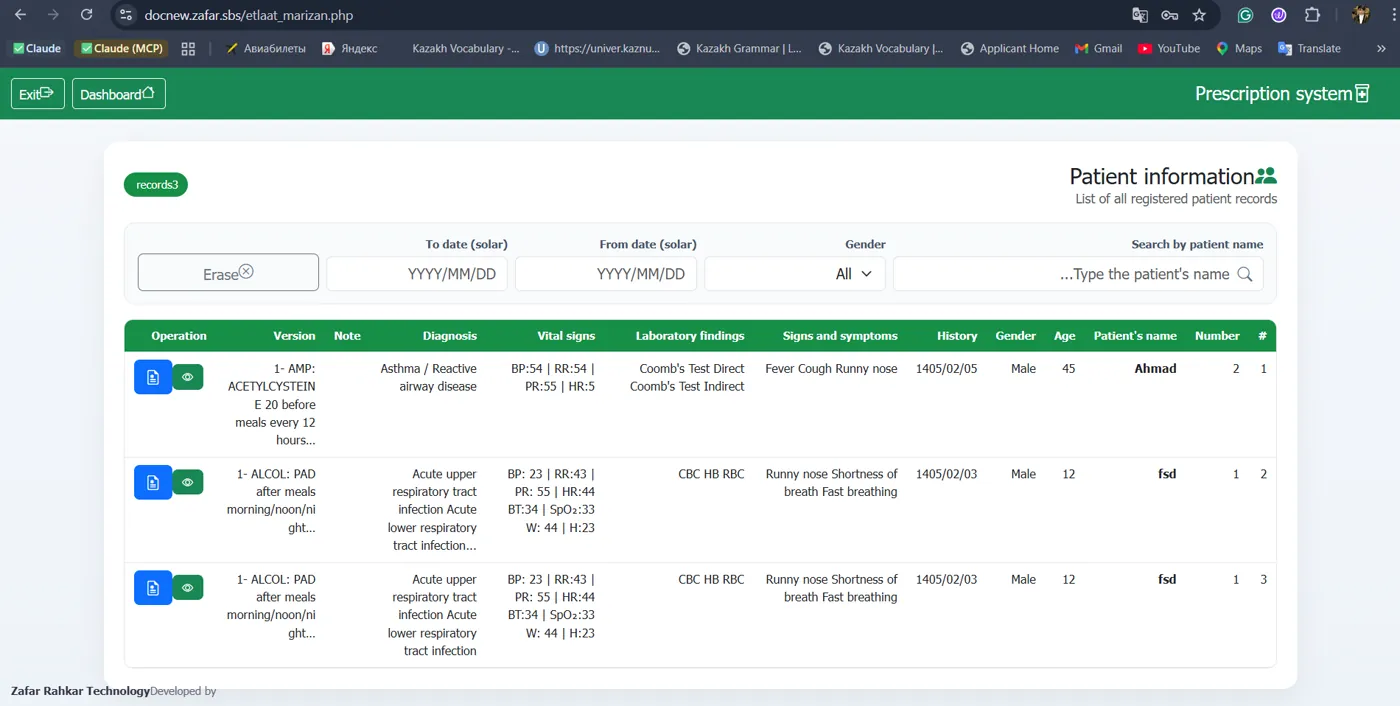Open the browser extensions puzzle icon
This screenshot has width=1400, height=706.
[1313, 15]
